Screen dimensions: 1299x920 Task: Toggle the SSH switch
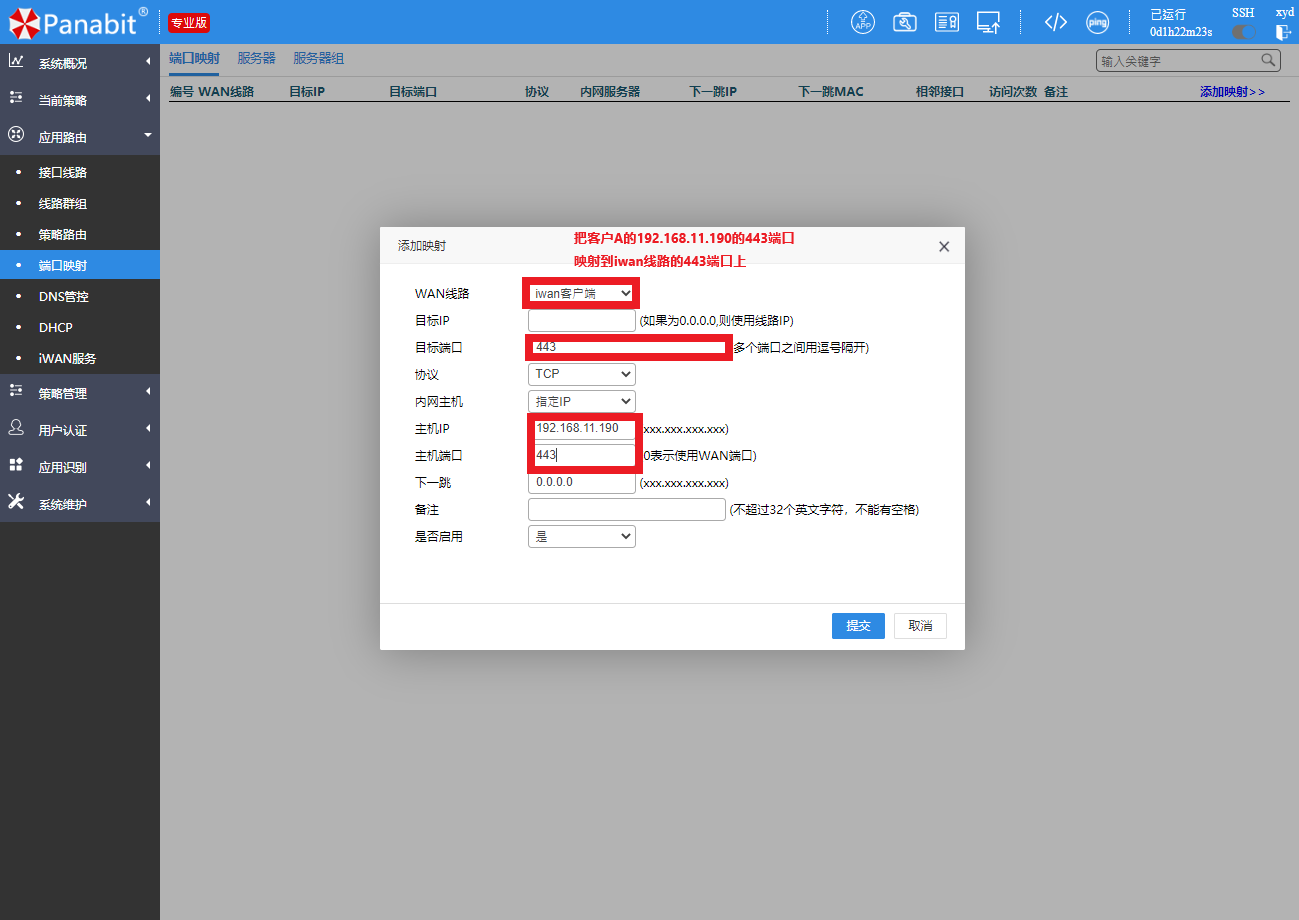coord(1243,32)
